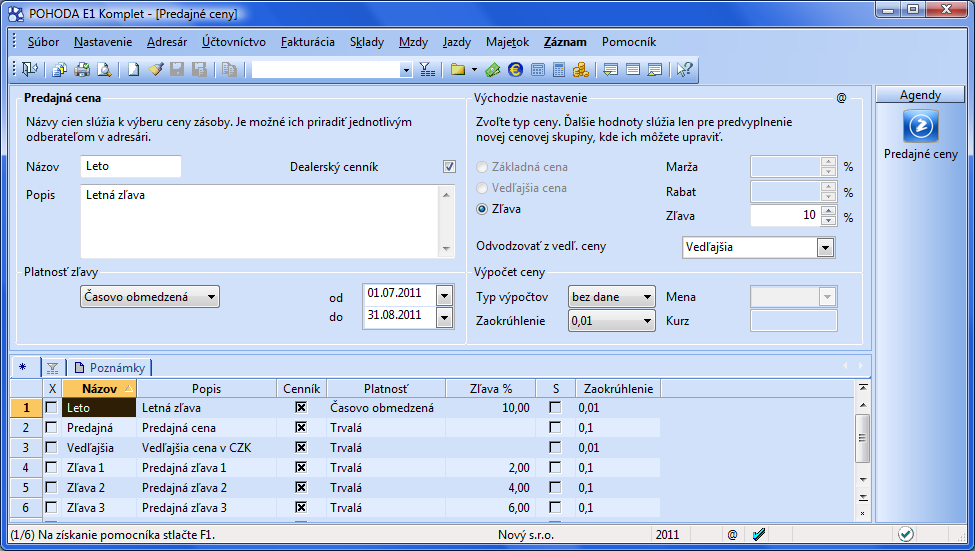Expand Odvodzovať z vedľ. ceny dropdown
The image size is (975, 551).
tap(825, 248)
